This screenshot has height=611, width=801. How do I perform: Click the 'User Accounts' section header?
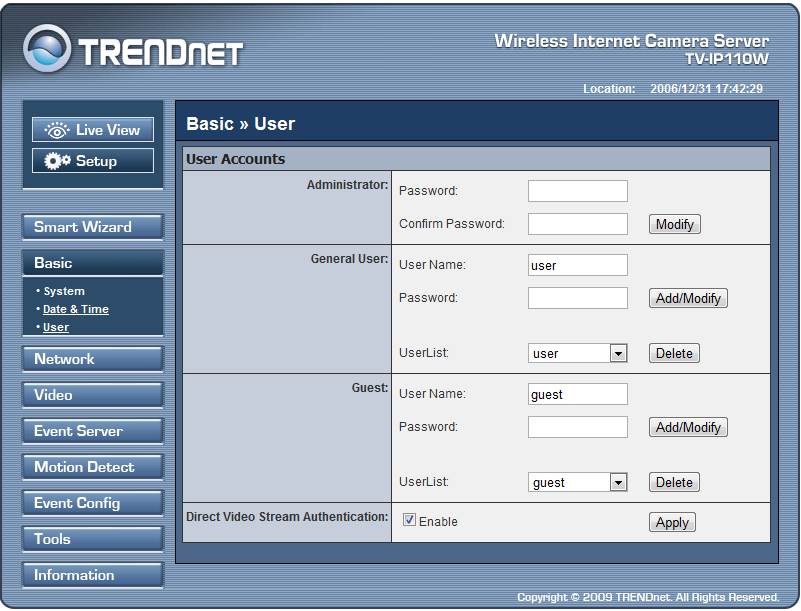pos(235,159)
